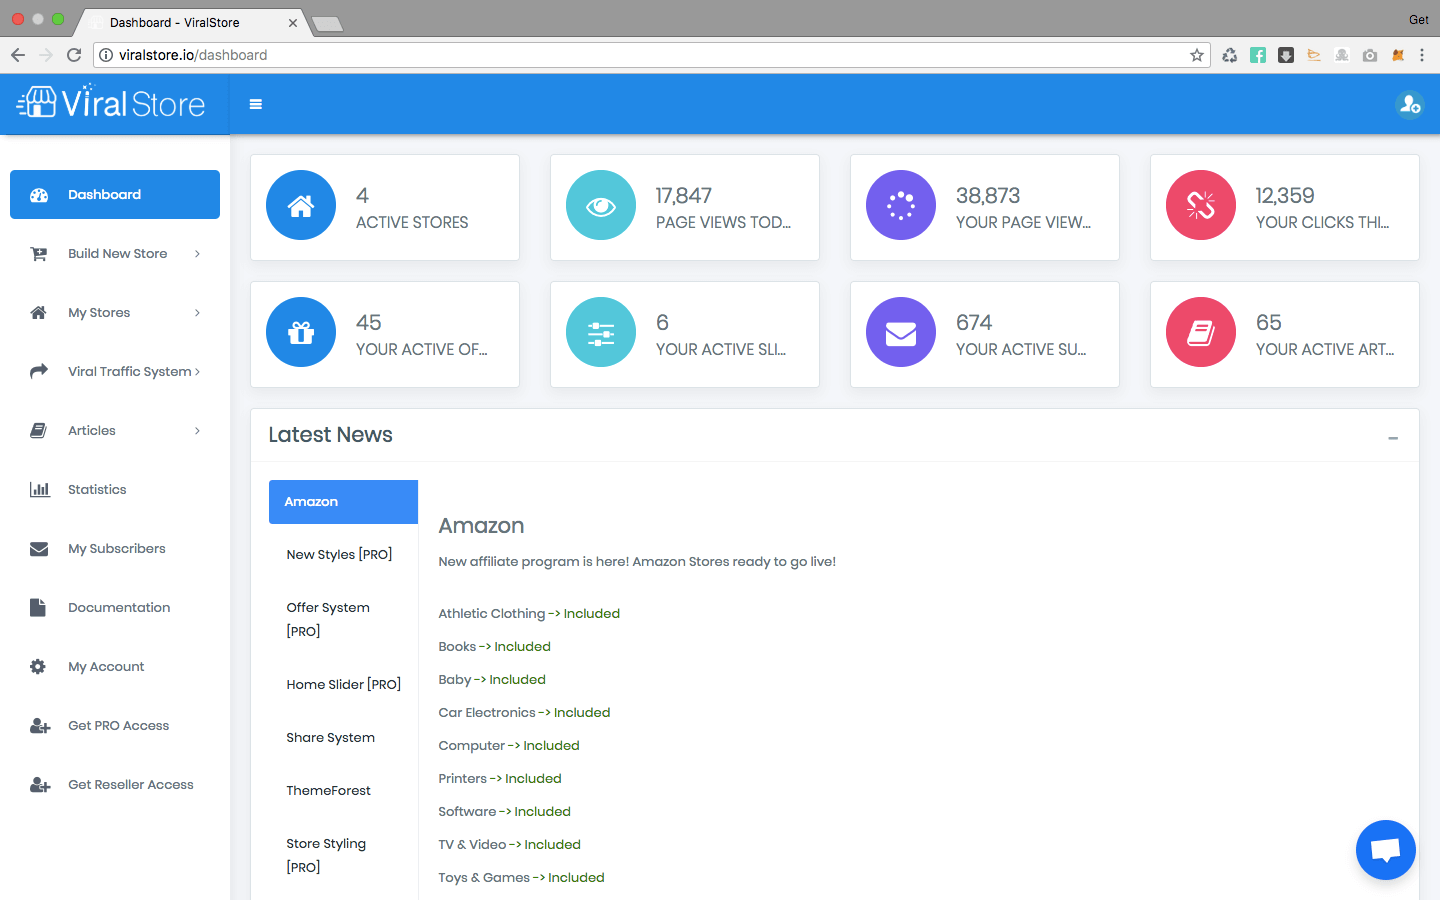Click the Get Reseller Access user-plus icon
This screenshot has width=1440, height=900.
pyautogui.click(x=40, y=785)
